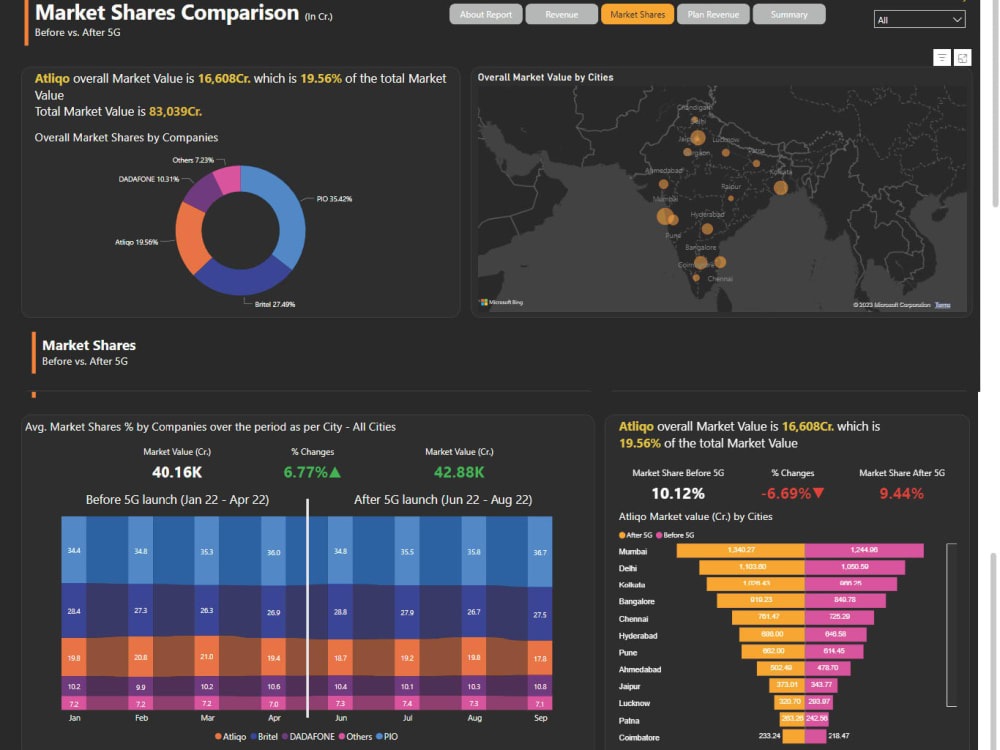Select the Market Shares tab

point(637,14)
